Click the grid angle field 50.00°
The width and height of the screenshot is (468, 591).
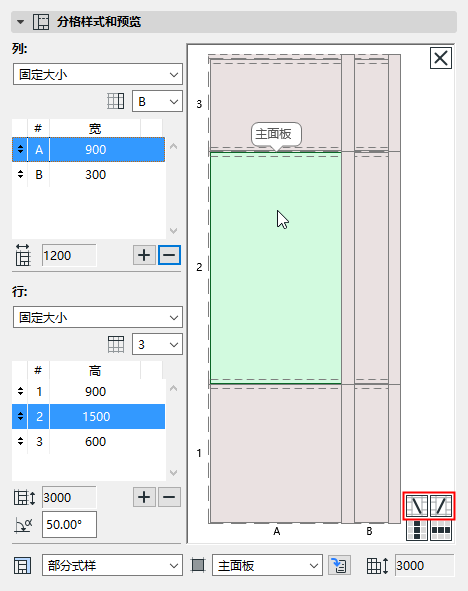(69, 524)
